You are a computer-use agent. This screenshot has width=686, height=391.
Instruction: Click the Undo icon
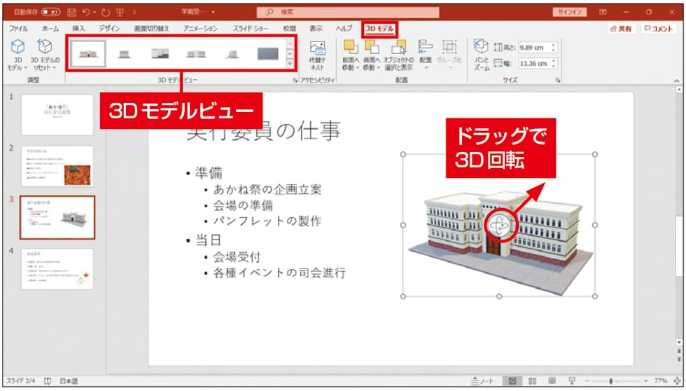click(x=86, y=12)
